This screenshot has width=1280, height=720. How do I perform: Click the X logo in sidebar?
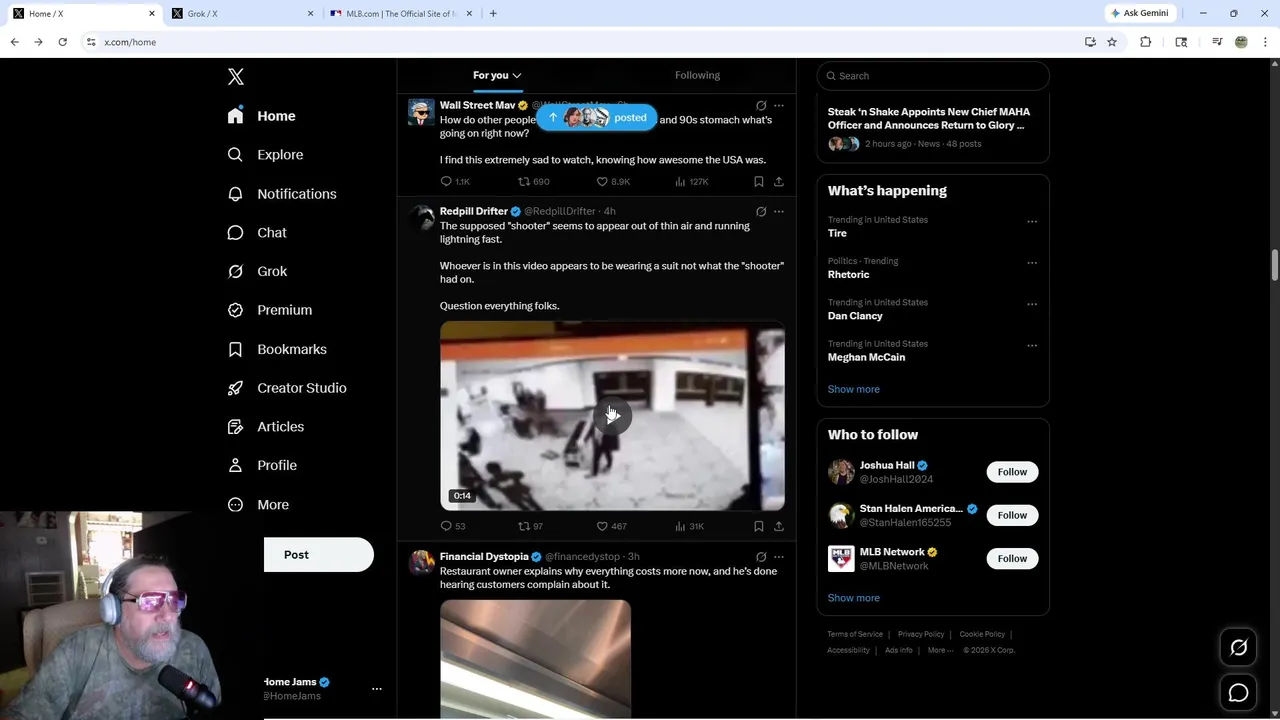236,77
